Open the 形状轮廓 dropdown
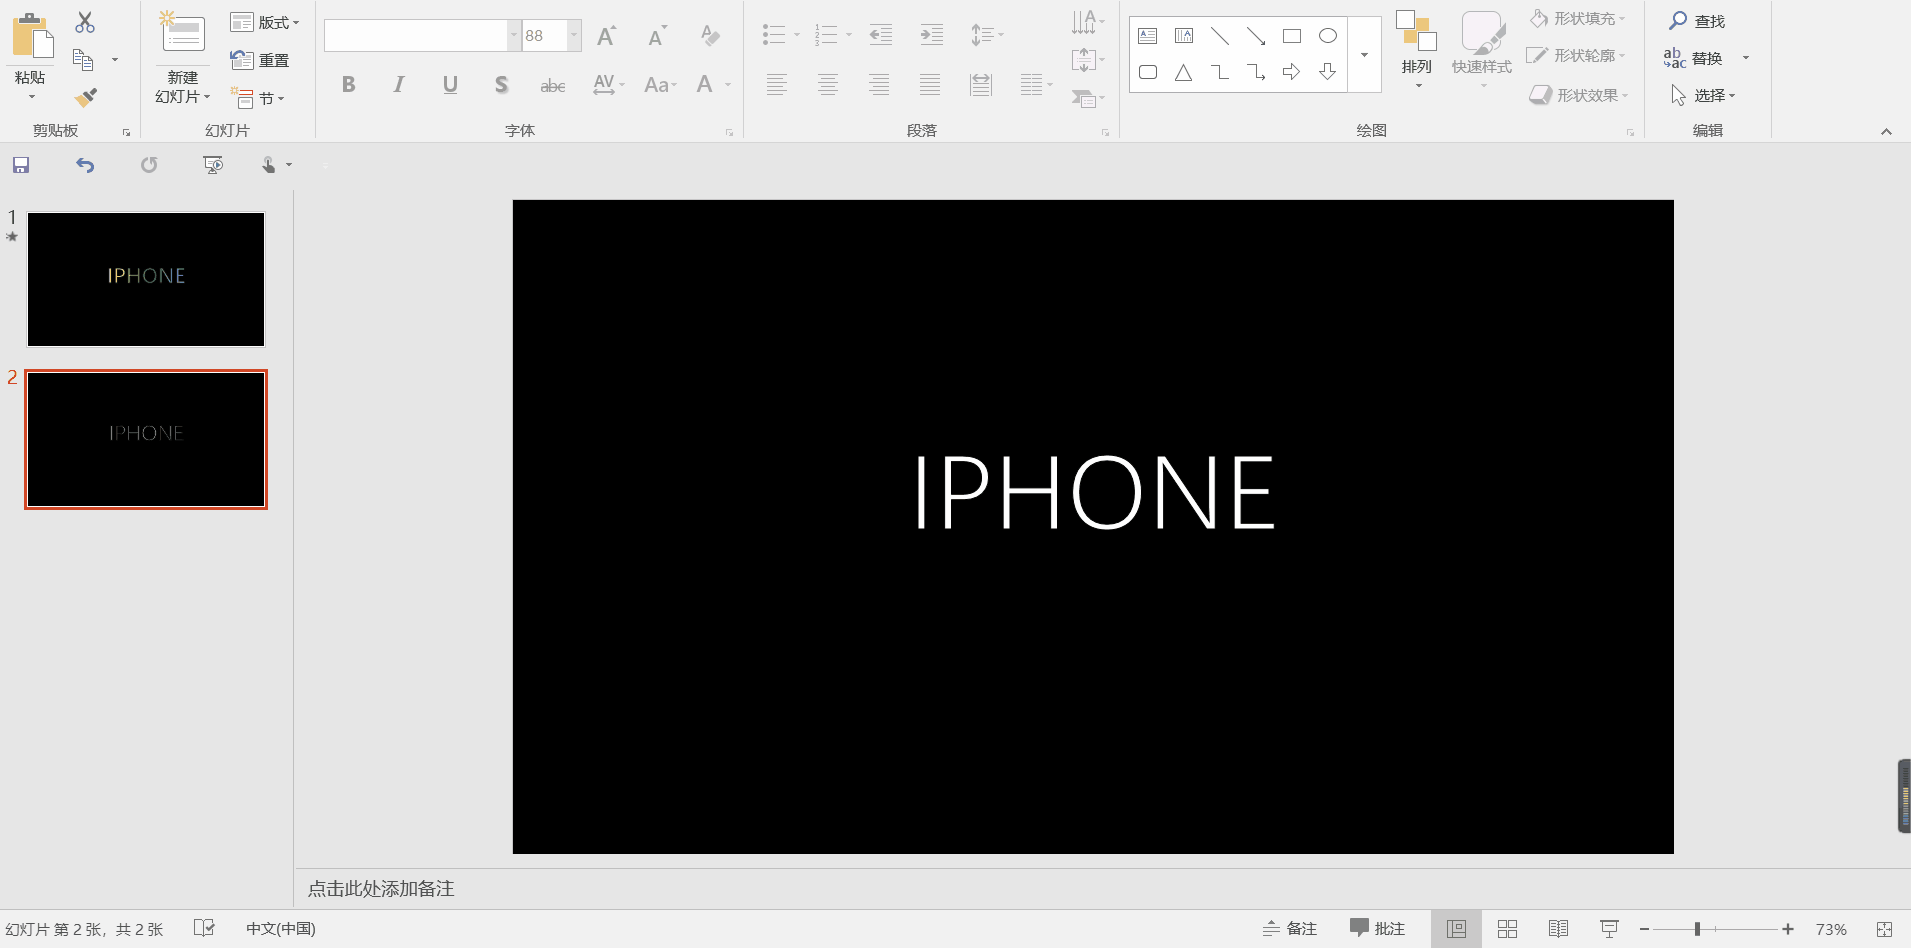The image size is (1911, 948). pos(1577,55)
